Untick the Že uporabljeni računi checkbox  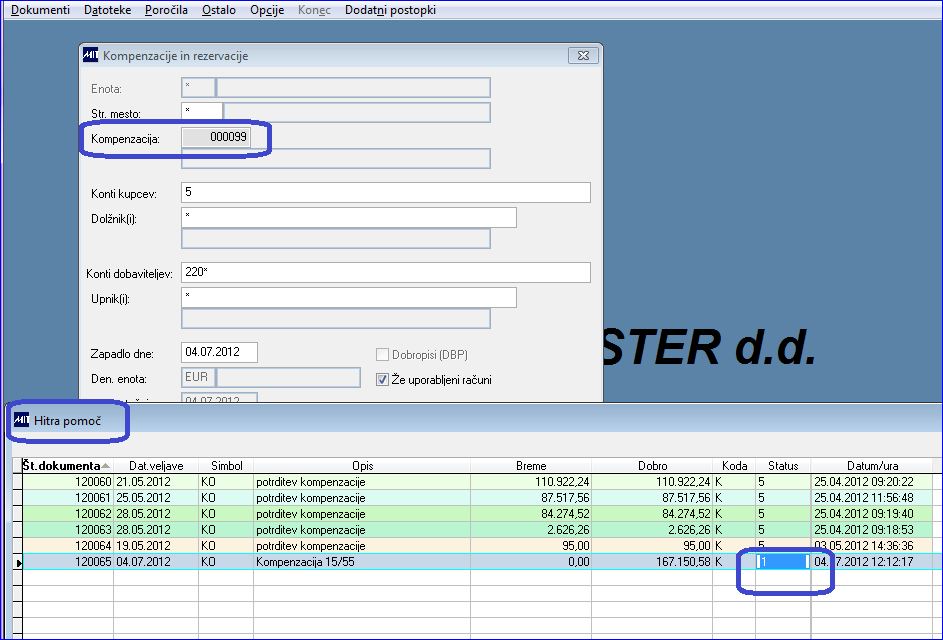click(x=382, y=380)
